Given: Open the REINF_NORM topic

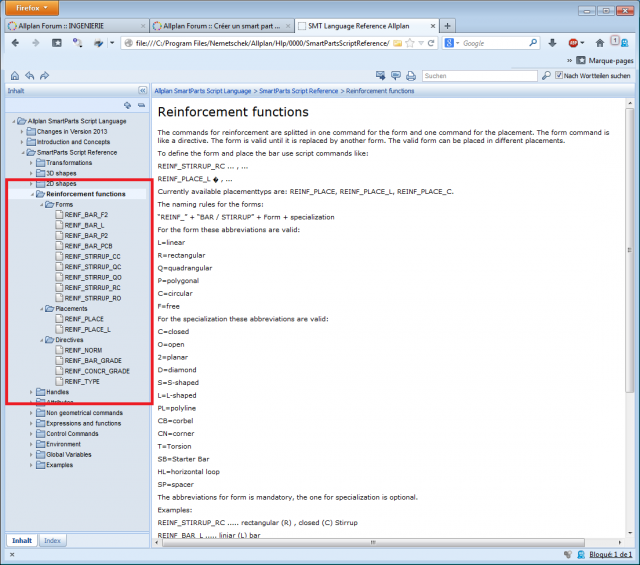Looking at the screenshot, I should (x=83, y=350).
